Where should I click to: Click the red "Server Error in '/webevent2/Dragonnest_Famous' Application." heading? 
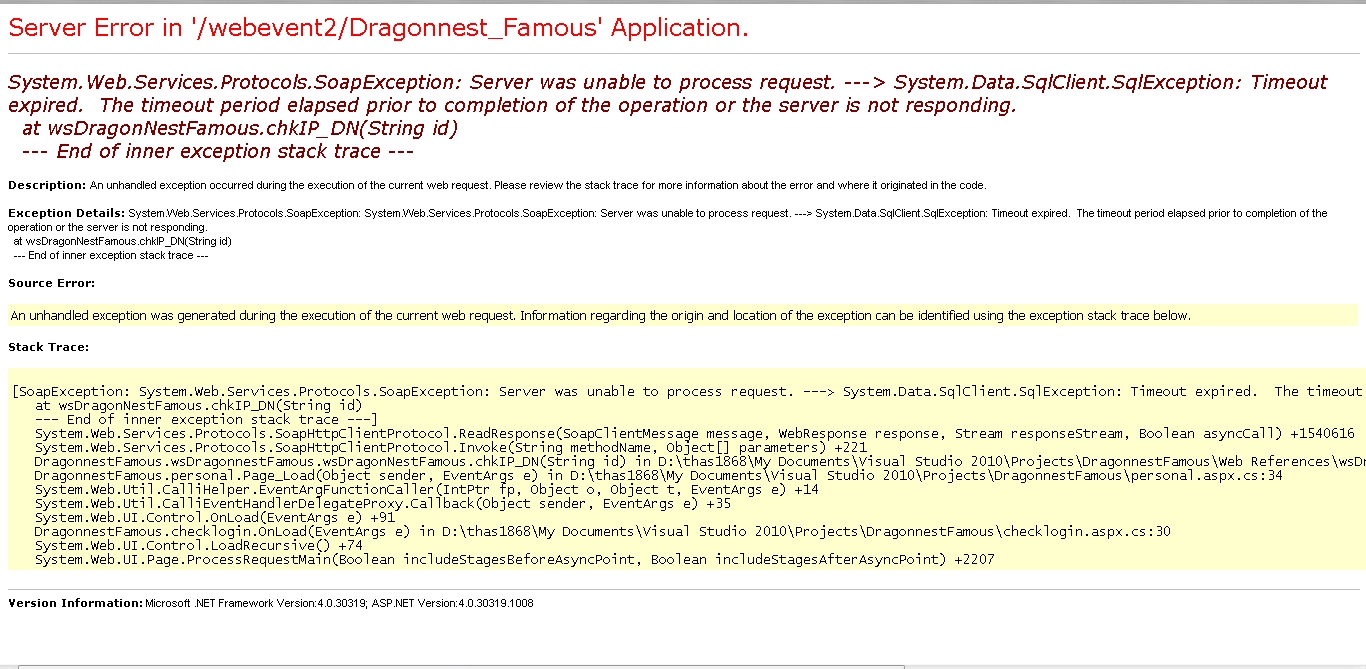(x=378, y=28)
